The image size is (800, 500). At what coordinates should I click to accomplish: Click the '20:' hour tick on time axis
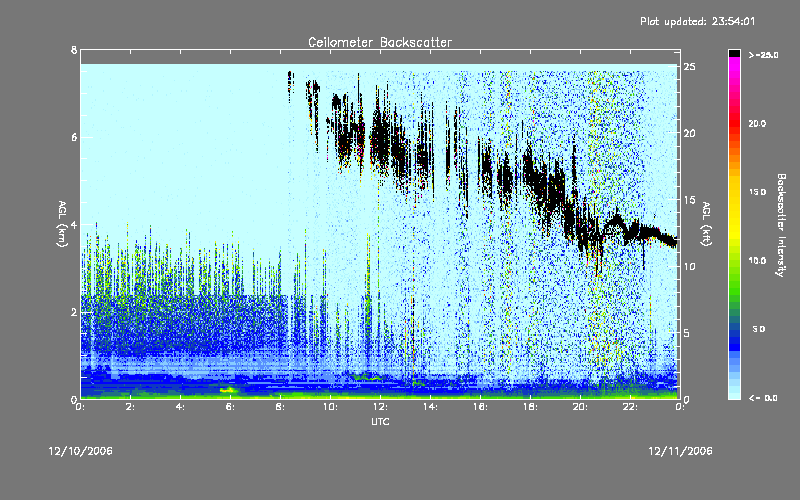[x=580, y=407]
